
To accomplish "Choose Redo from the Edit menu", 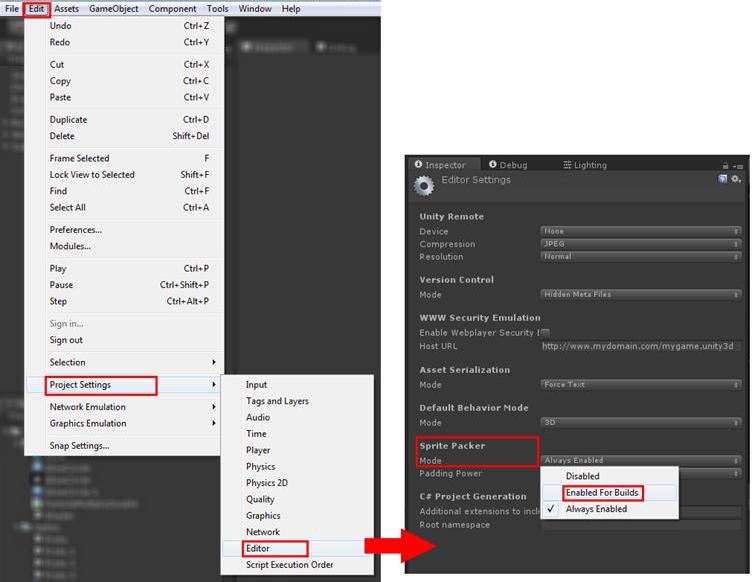I will (125, 42).
